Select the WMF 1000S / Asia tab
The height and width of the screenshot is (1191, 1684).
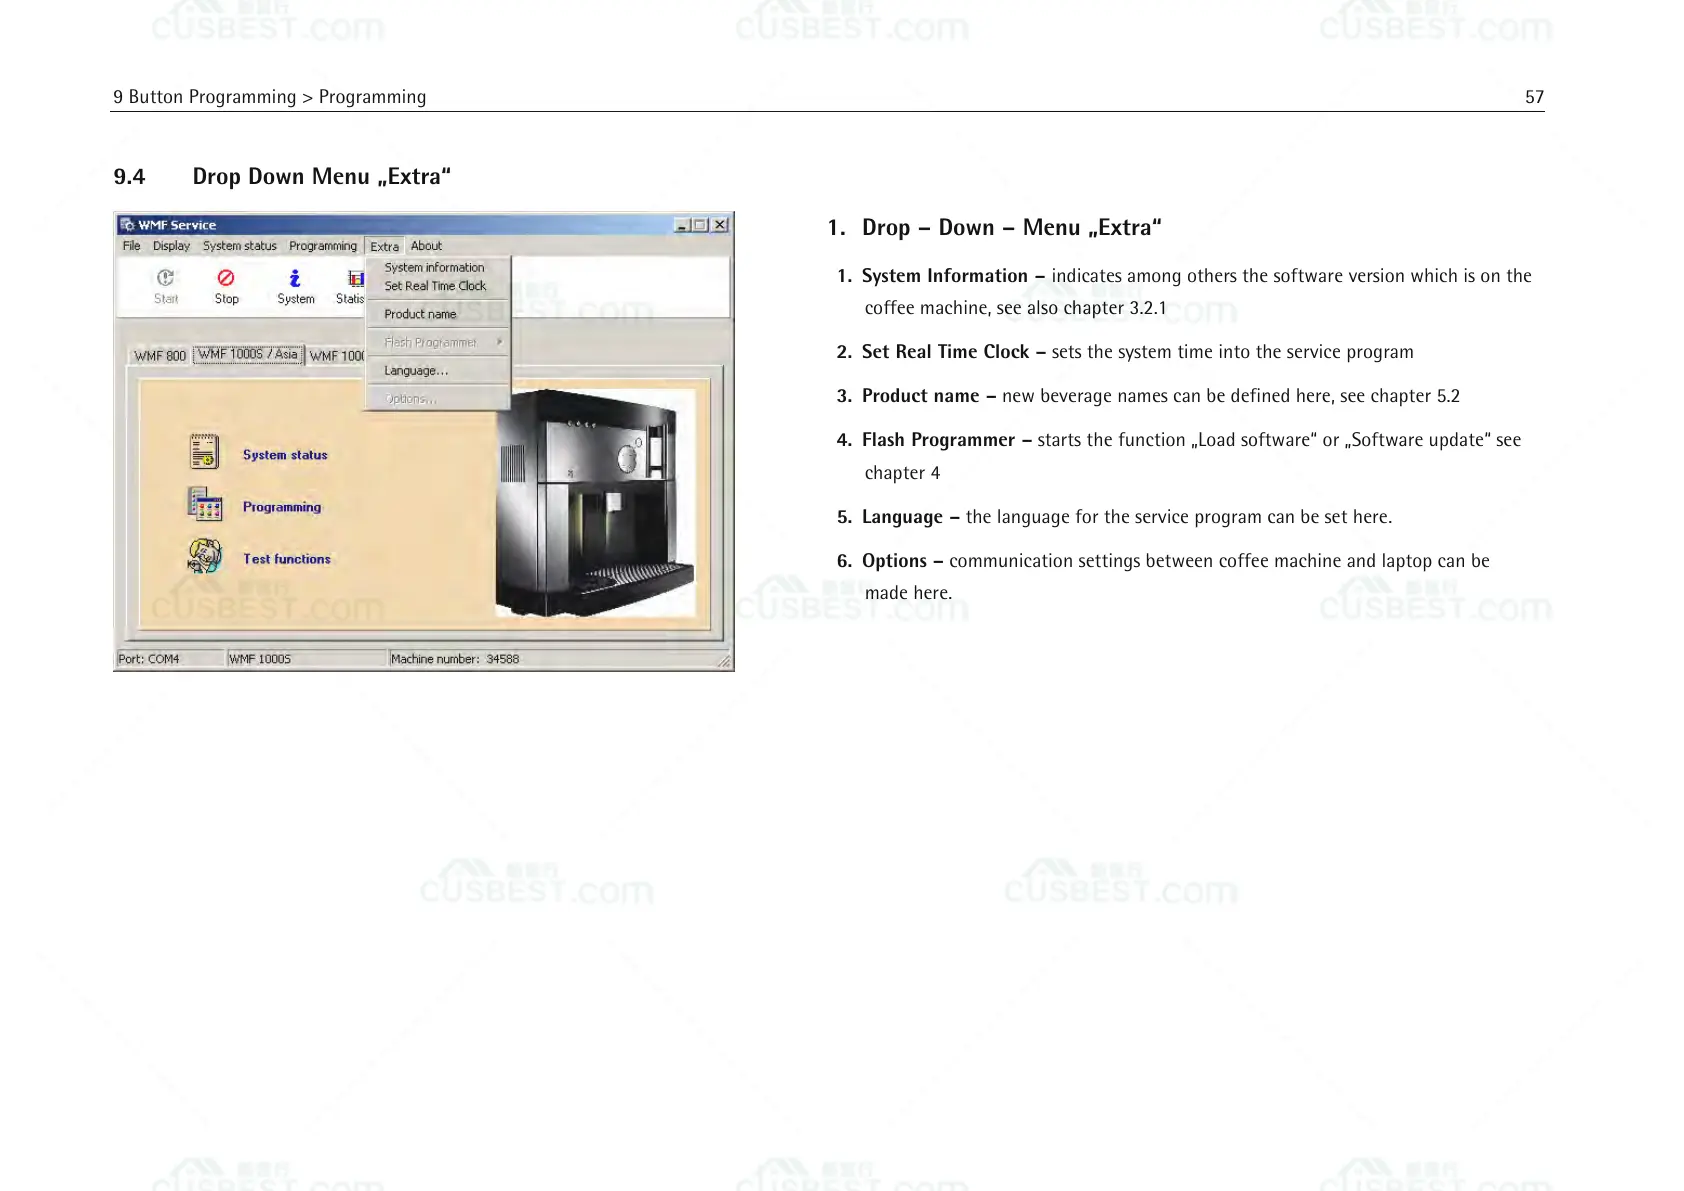coord(248,354)
